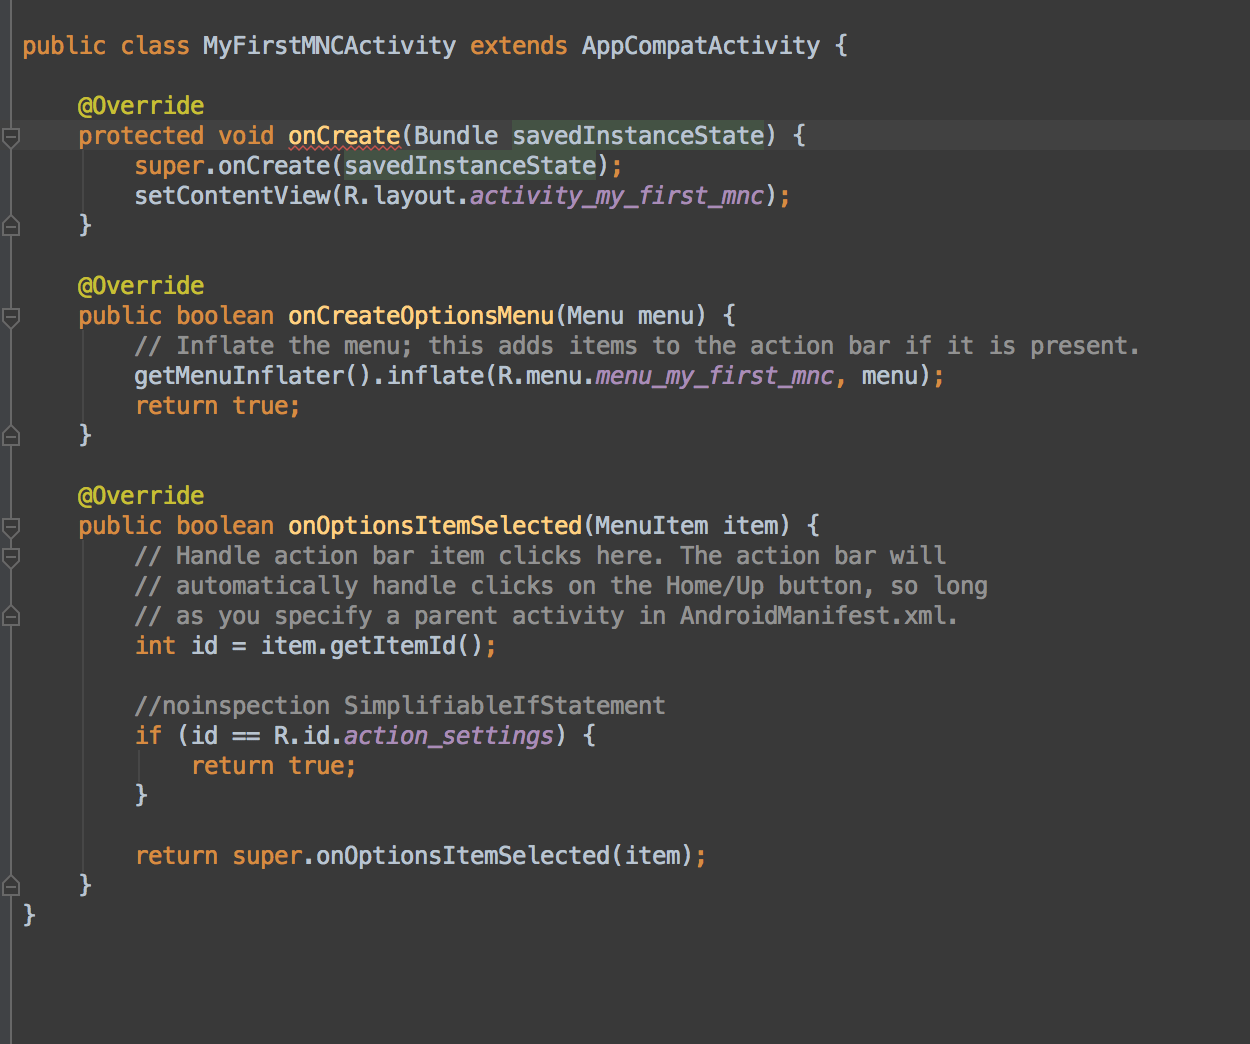Click 'return true;' inside onCreateOptionsMenu

point(217,406)
